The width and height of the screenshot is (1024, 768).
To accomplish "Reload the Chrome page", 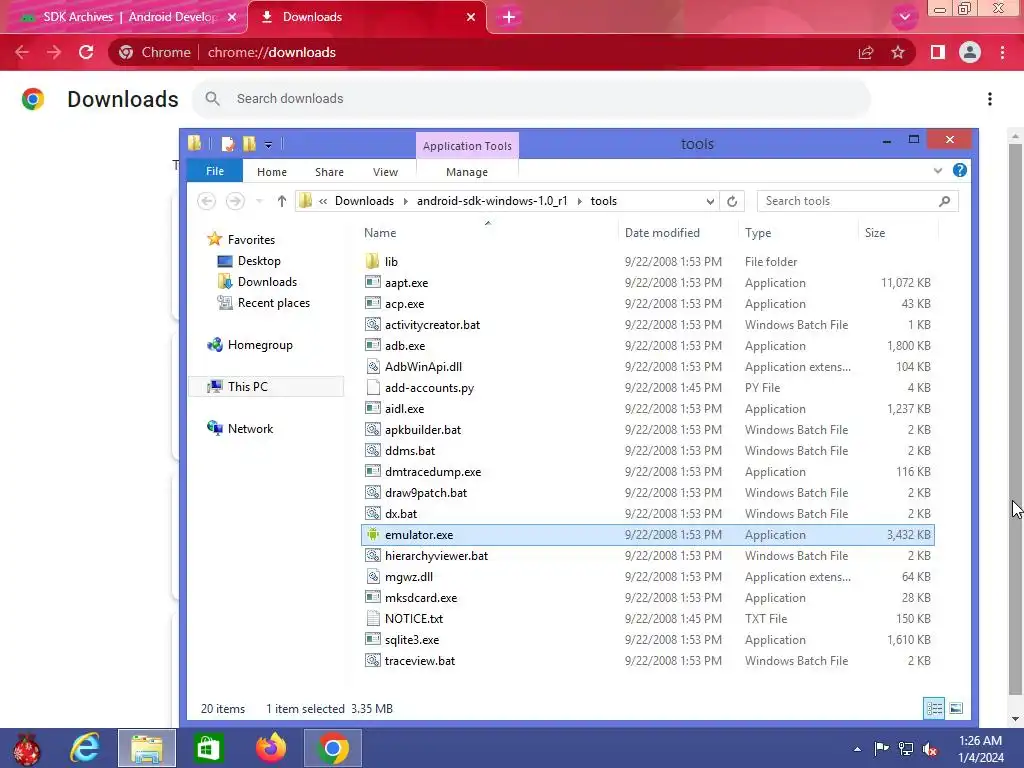I will [x=86, y=52].
